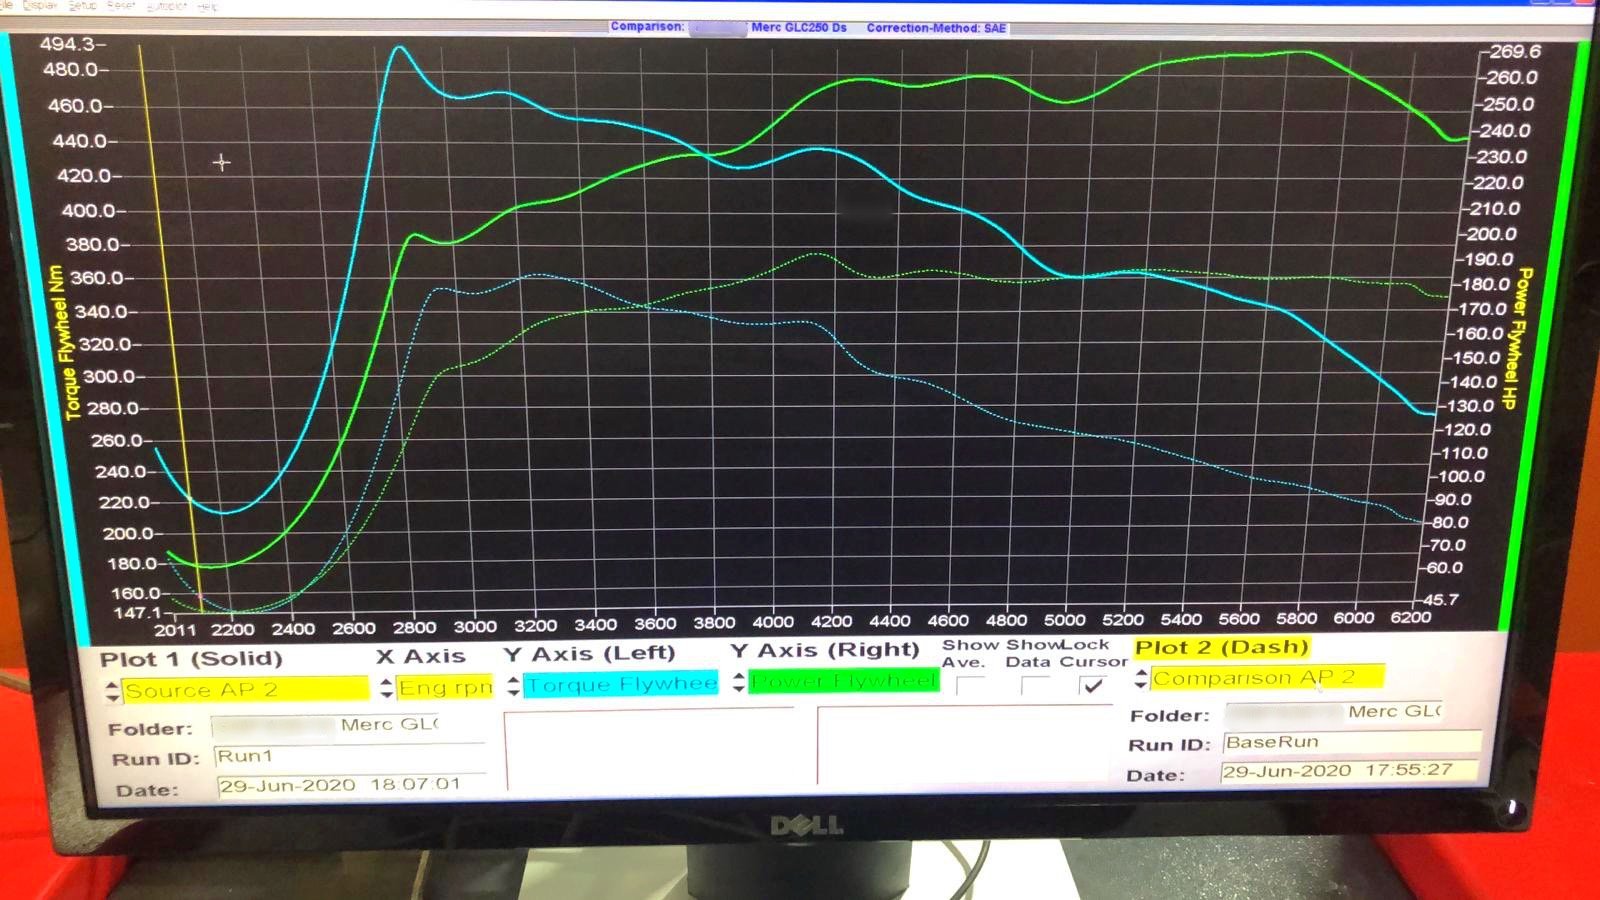Screen dimensions: 1600x900
Task: Uncheck the Lock Cursor checkbox
Action: click(x=1092, y=685)
